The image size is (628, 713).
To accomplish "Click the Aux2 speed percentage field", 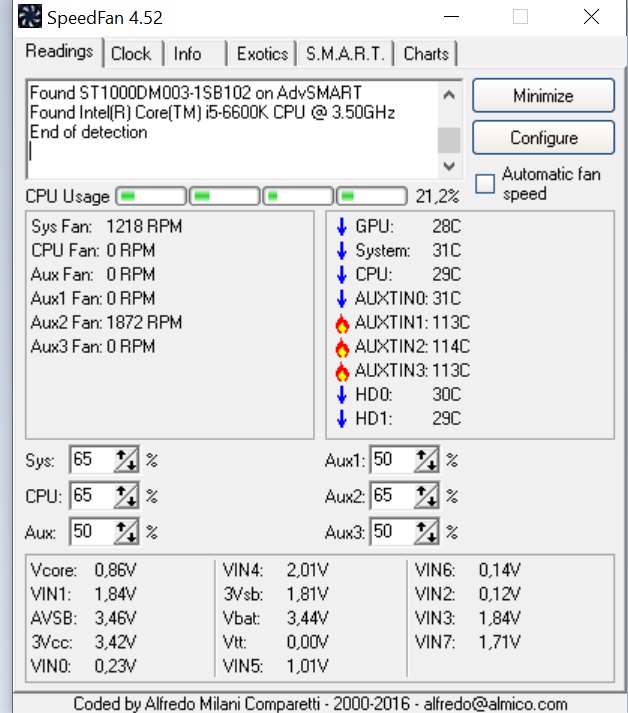I will 392,496.
